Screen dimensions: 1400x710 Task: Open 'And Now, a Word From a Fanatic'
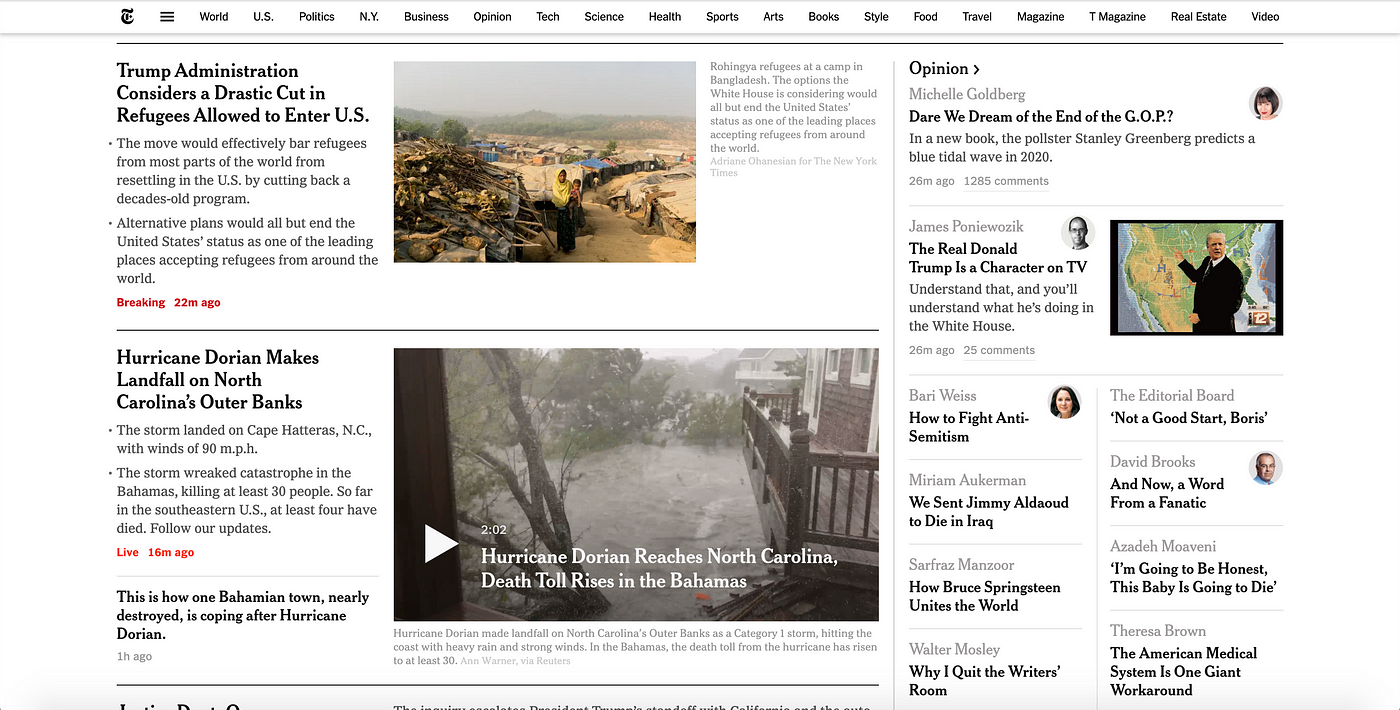click(x=1167, y=493)
